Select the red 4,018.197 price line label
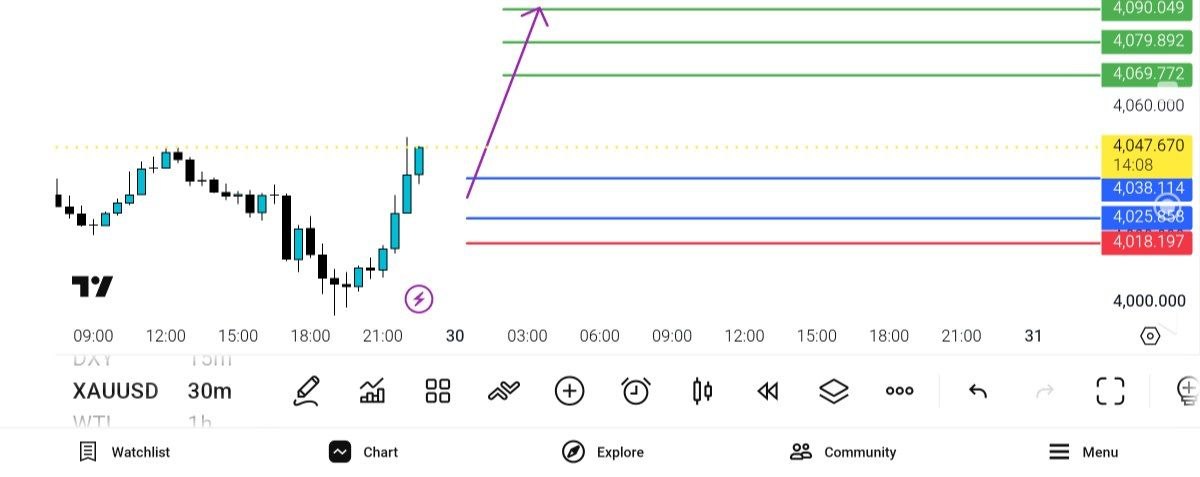The width and height of the screenshot is (1200, 477). pos(1146,243)
